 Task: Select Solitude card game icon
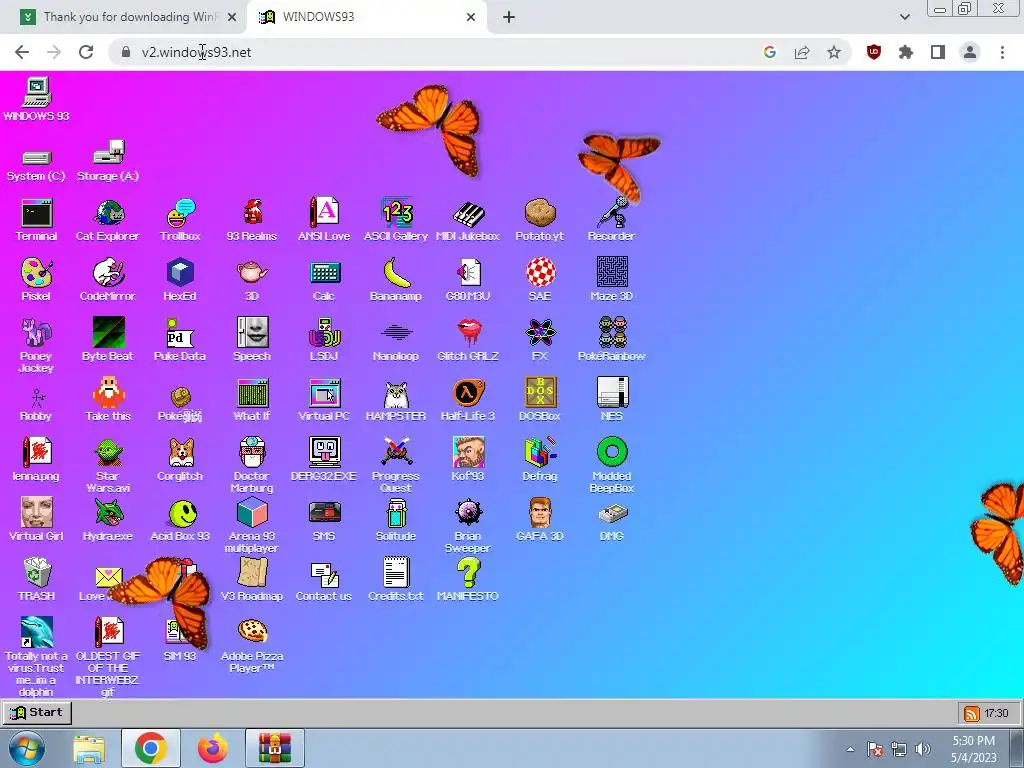(396, 520)
